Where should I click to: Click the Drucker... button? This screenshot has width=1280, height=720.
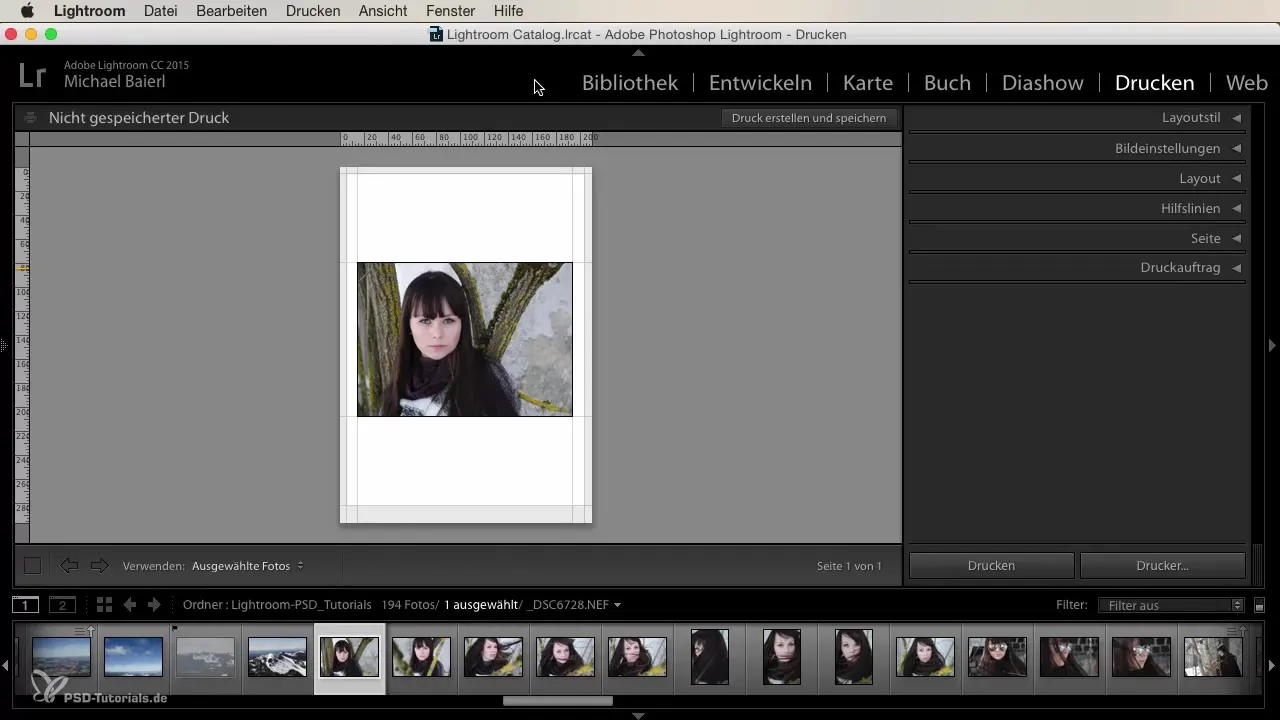pyautogui.click(x=1162, y=565)
